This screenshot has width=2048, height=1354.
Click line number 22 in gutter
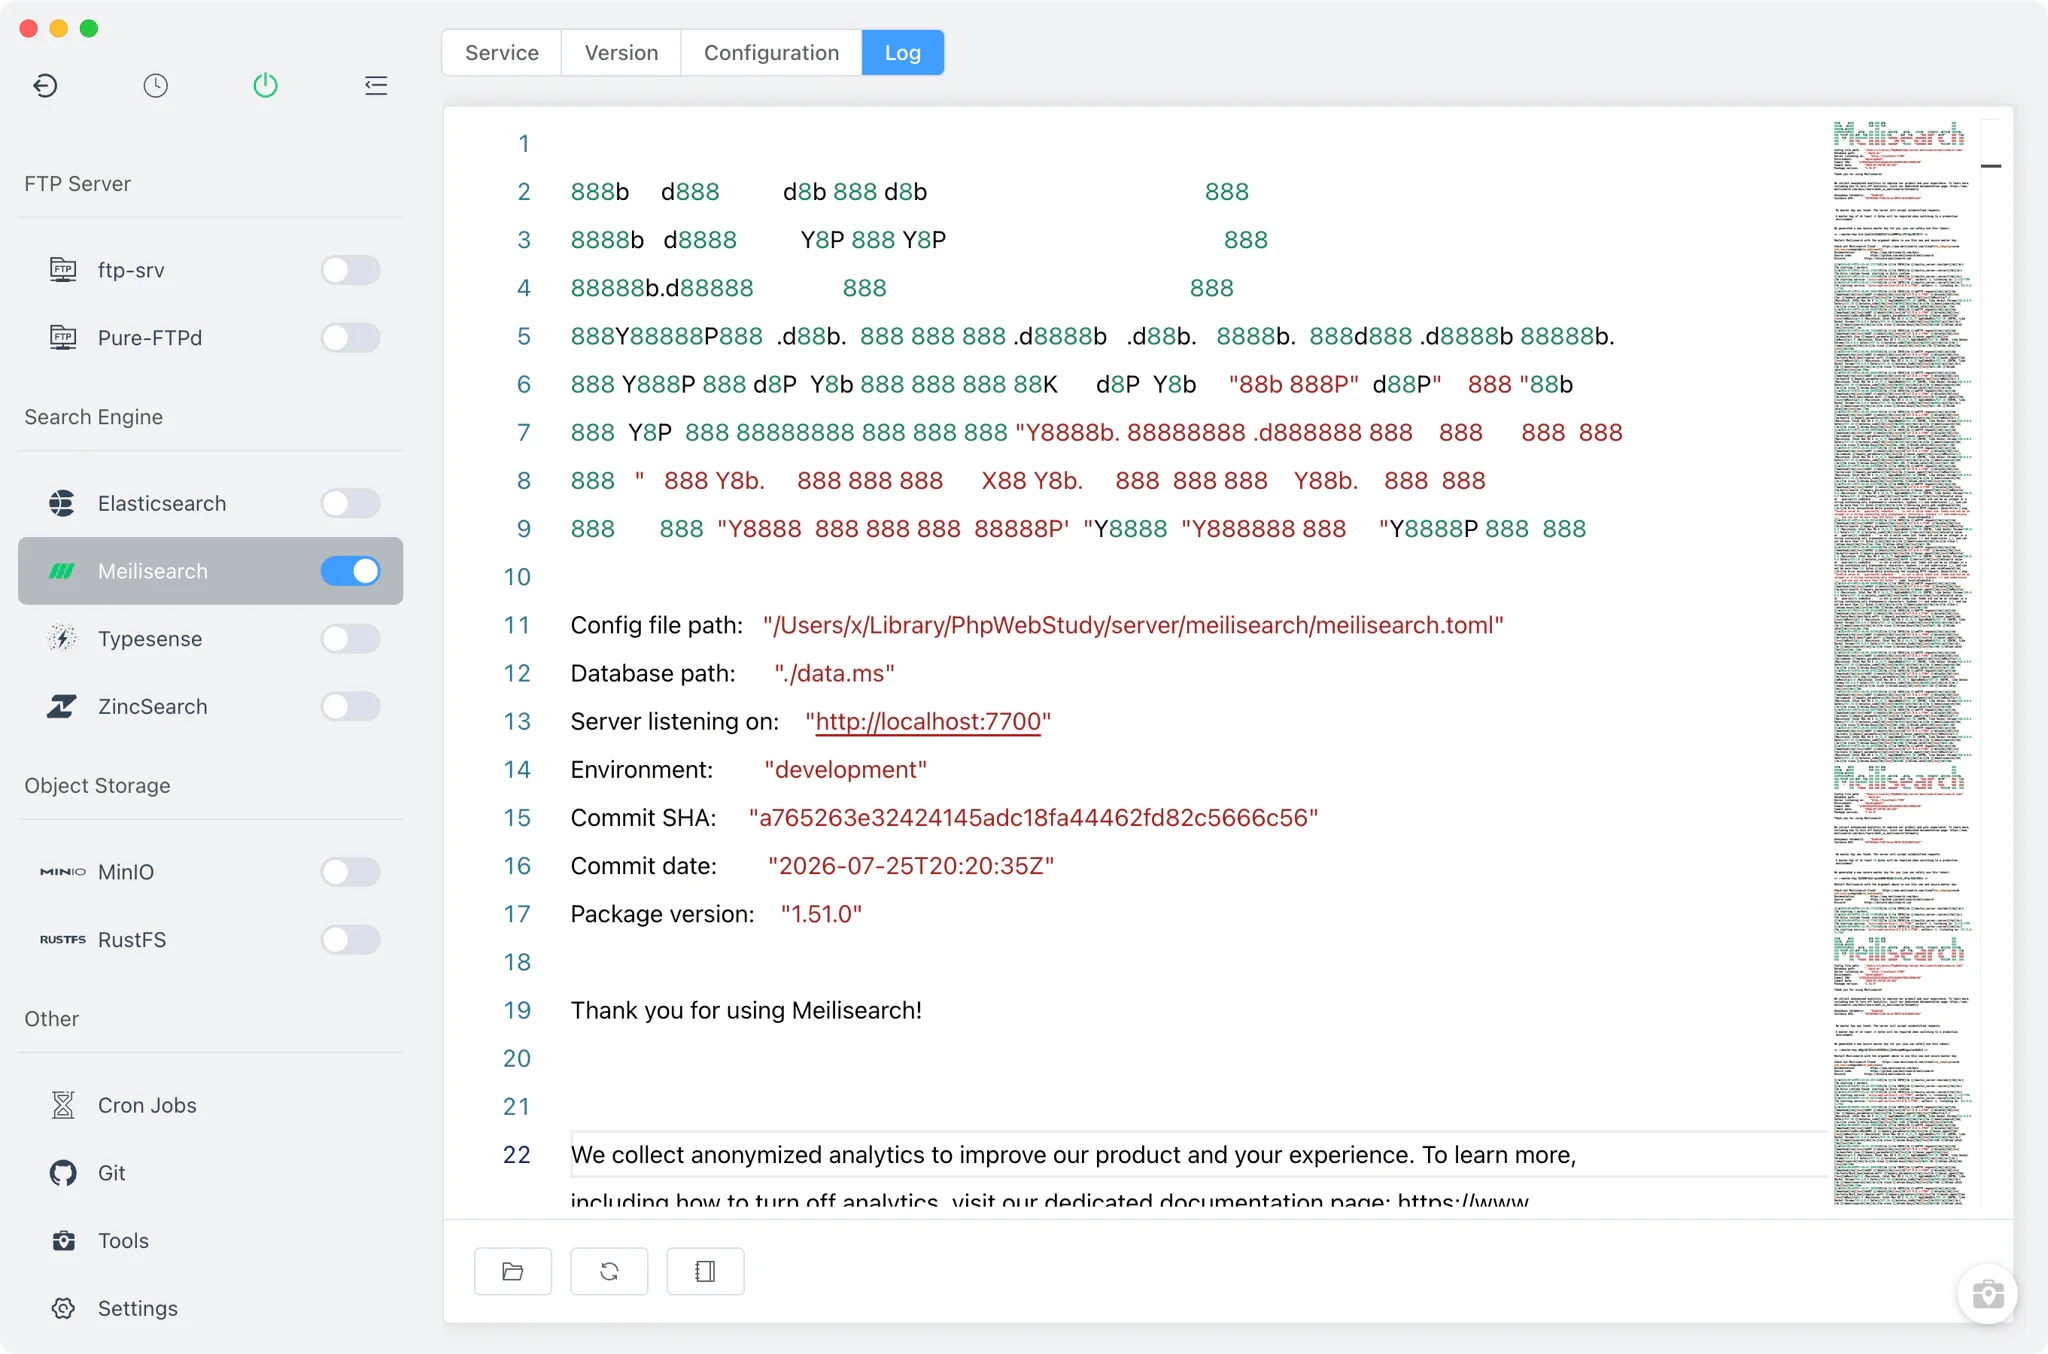click(516, 1154)
